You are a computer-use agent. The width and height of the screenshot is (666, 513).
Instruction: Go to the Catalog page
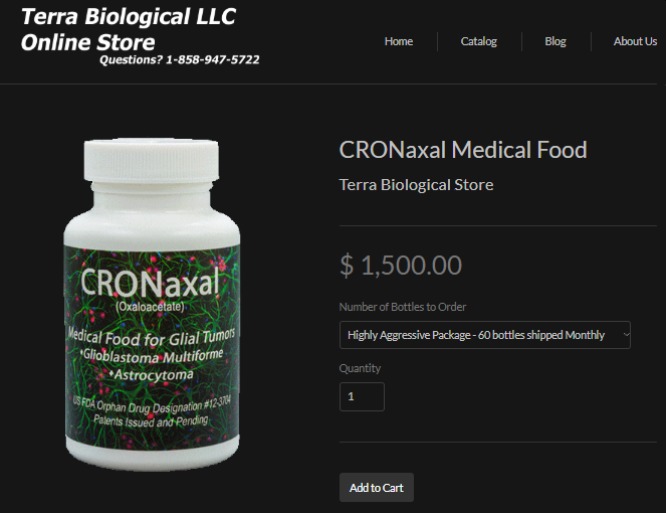coord(479,41)
